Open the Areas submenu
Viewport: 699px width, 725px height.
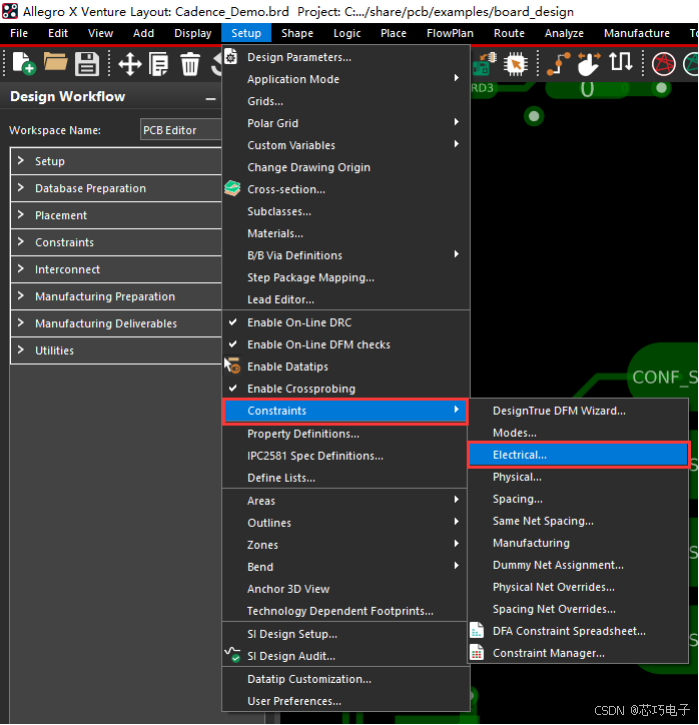(346, 500)
